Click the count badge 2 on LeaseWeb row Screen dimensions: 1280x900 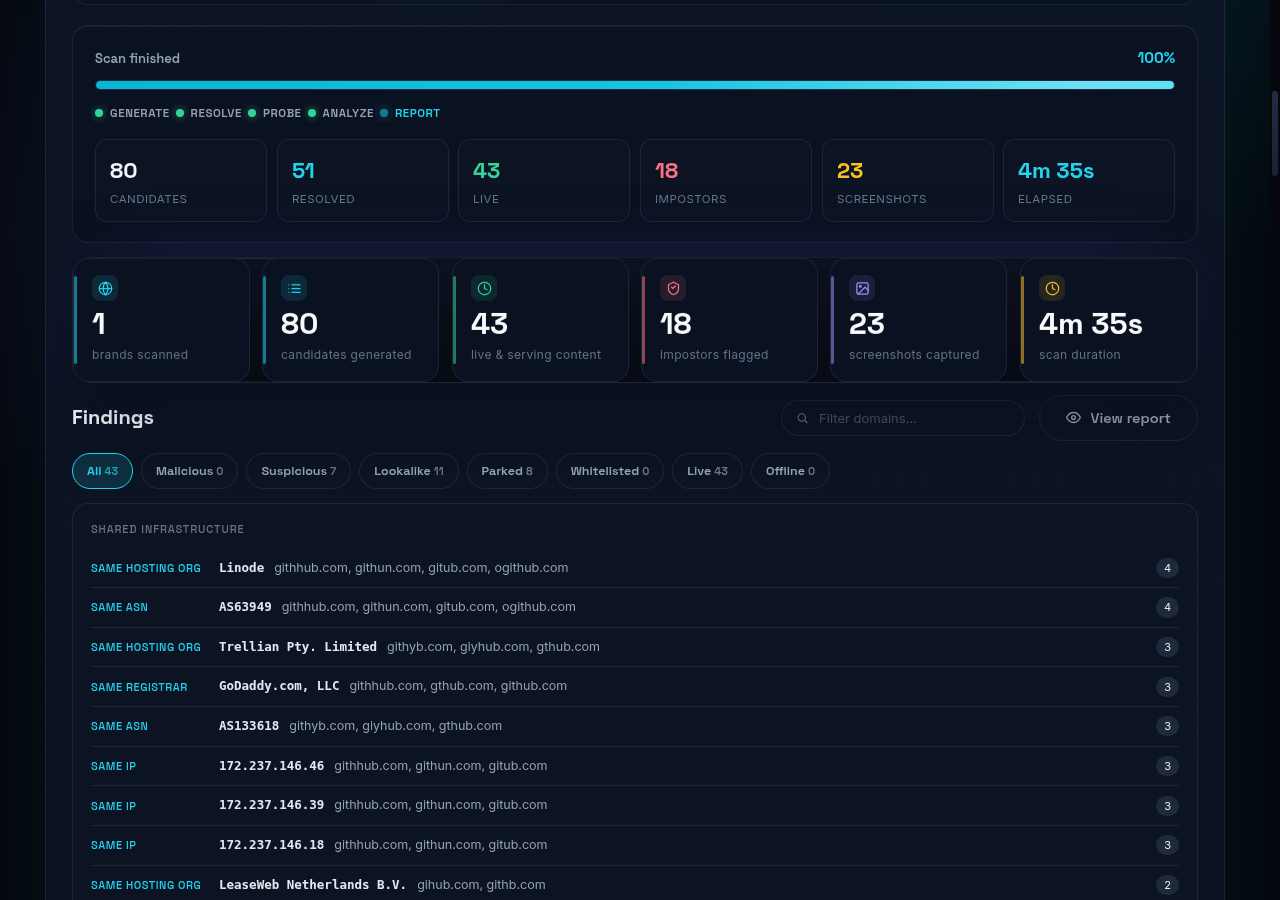(x=1167, y=885)
